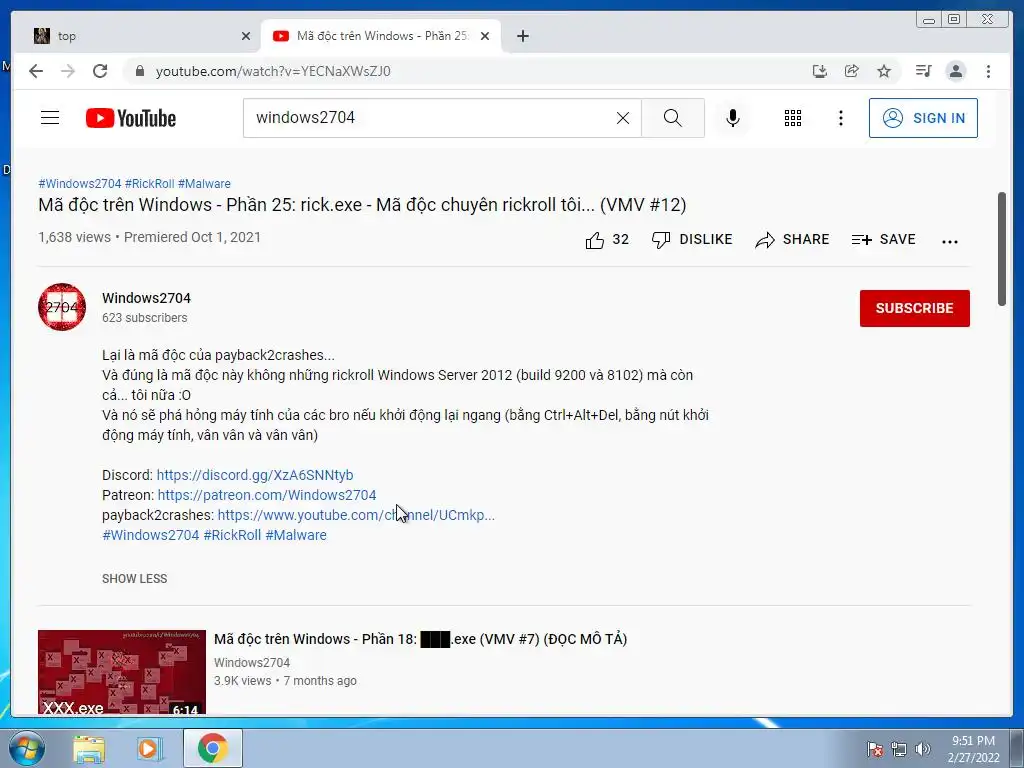Click the browser forward arrow
The height and width of the screenshot is (768, 1024).
pyautogui.click(x=68, y=71)
